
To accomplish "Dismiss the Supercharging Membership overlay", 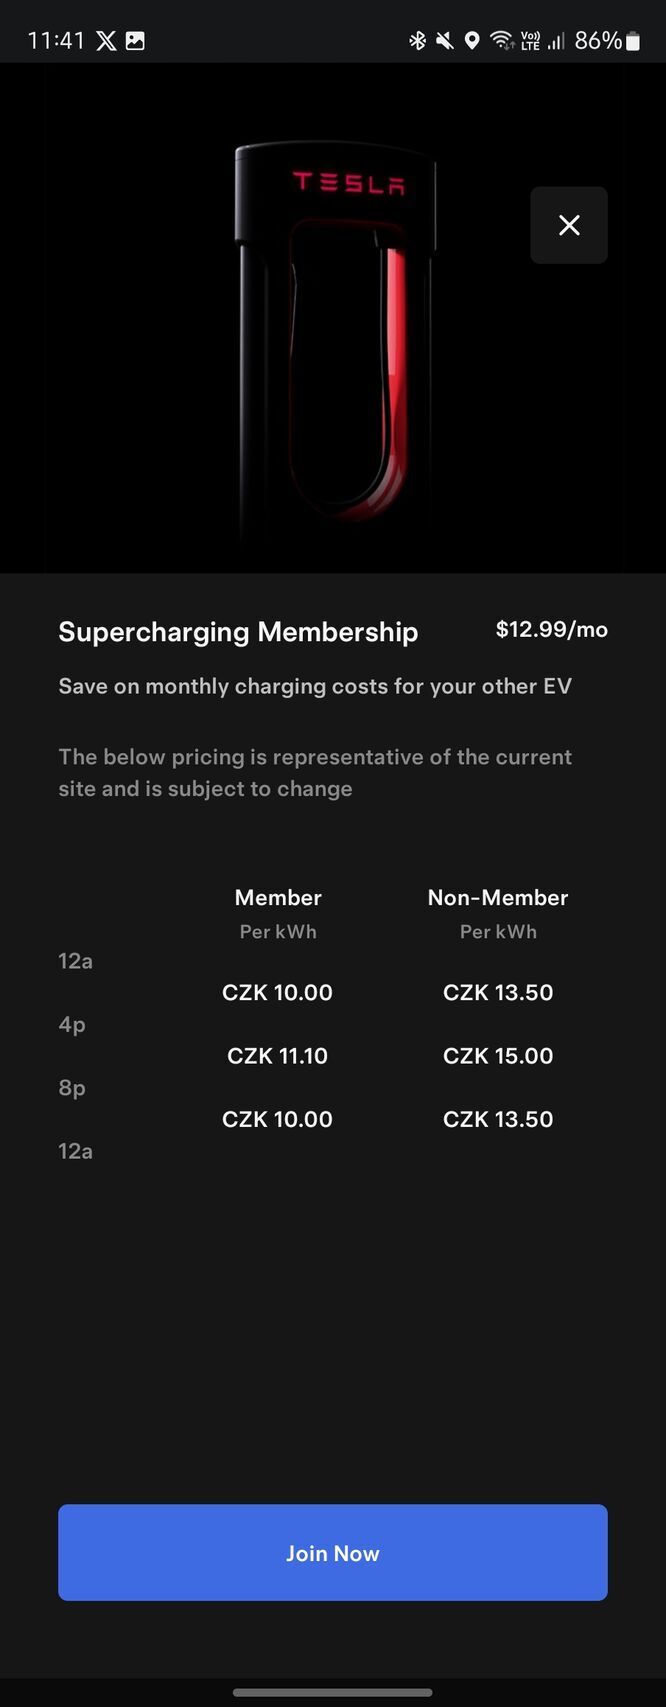I will (x=568, y=225).
